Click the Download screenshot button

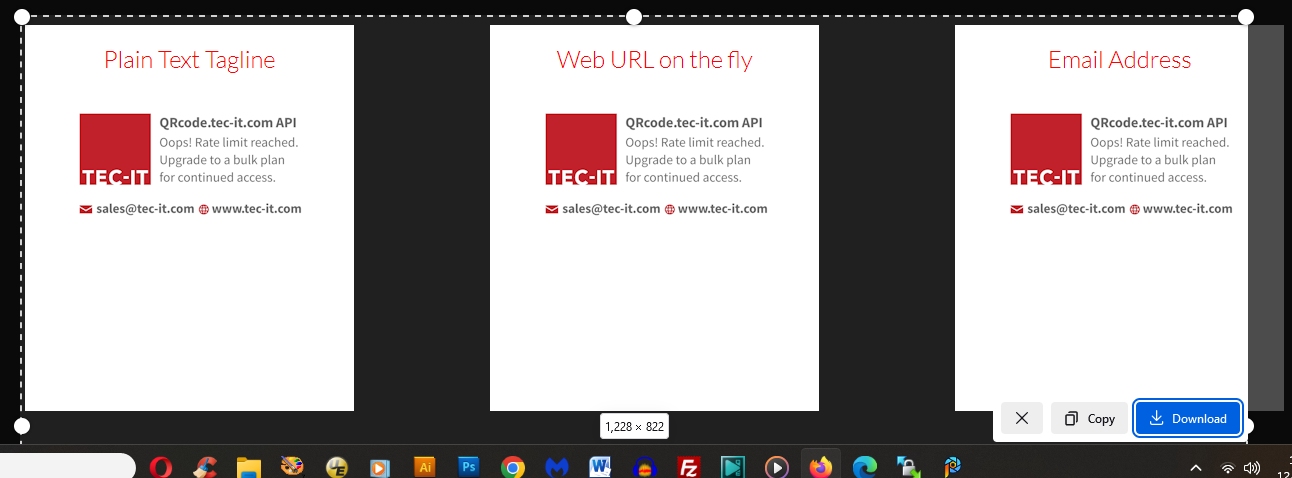pos(1188,419)
